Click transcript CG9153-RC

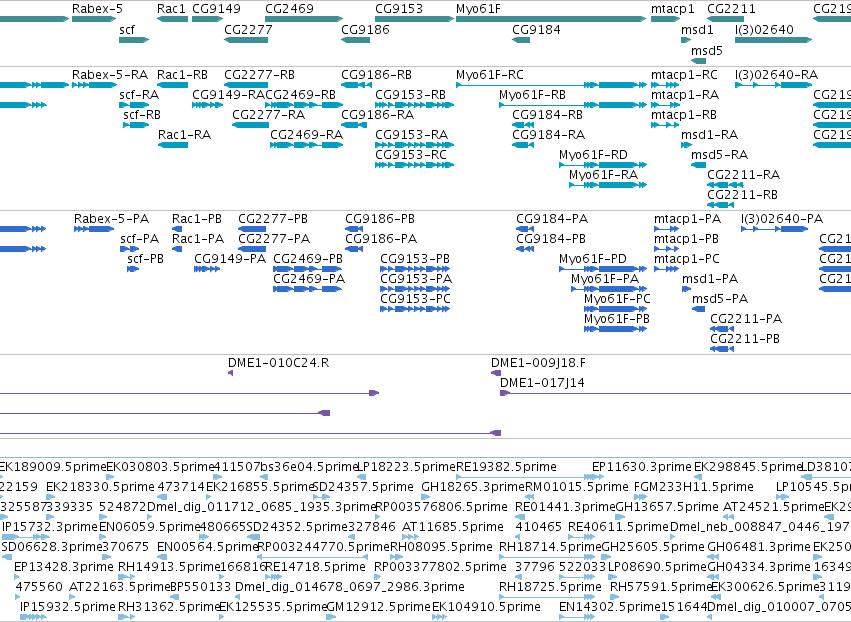411,155
